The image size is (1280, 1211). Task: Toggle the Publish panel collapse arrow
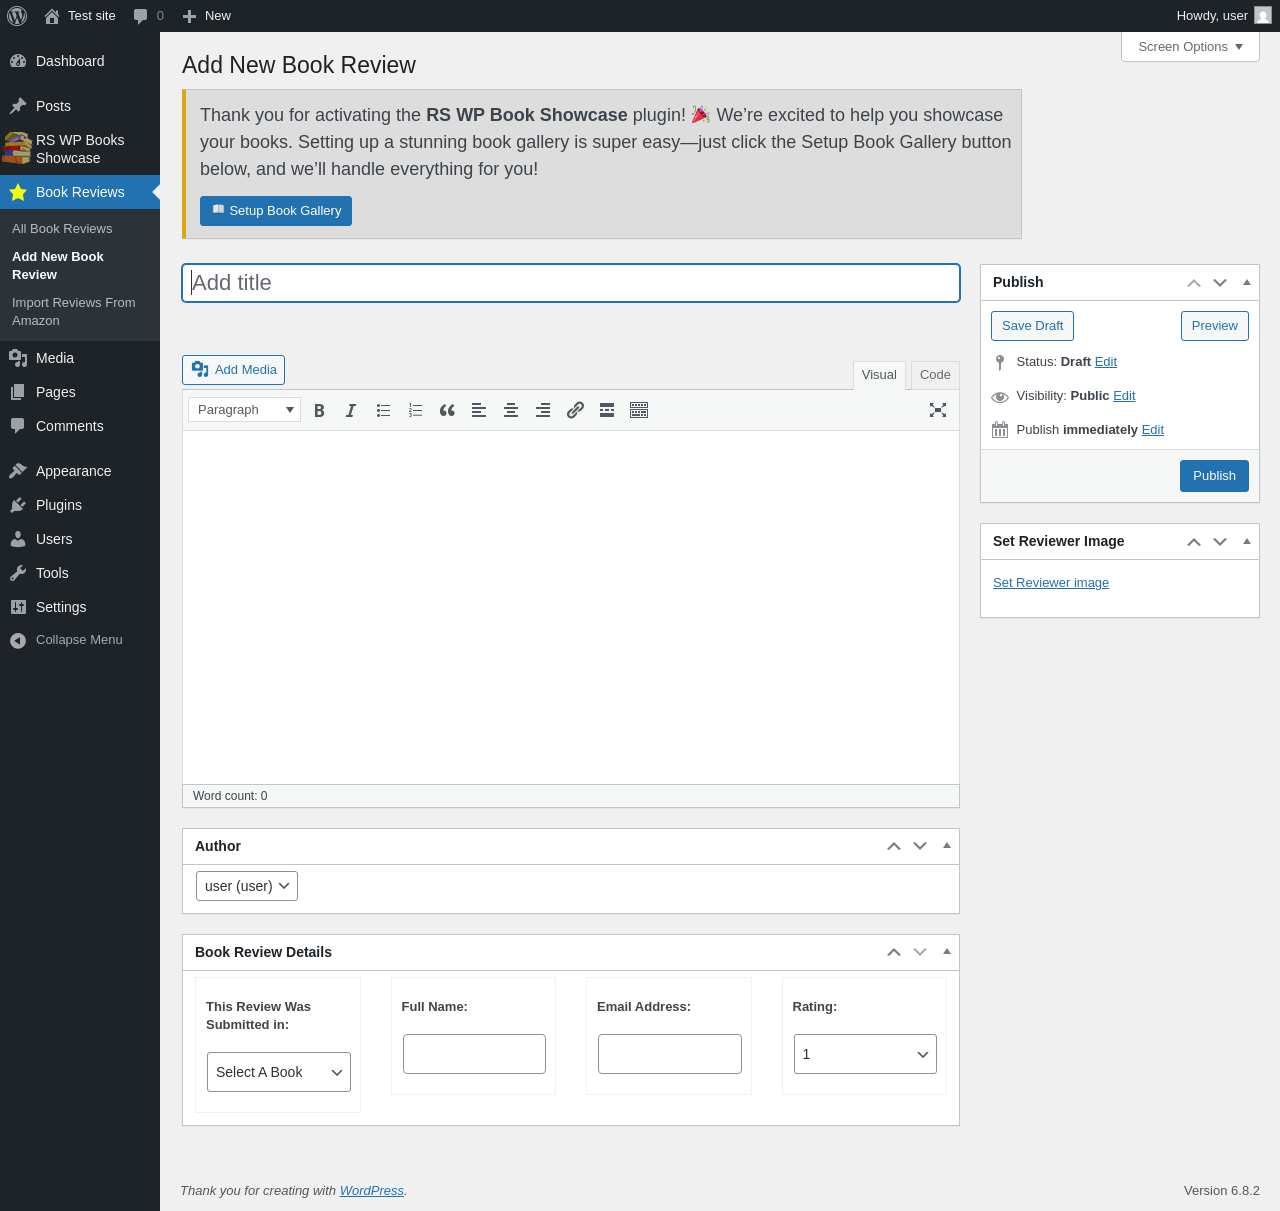click(x=1247, y=282)
